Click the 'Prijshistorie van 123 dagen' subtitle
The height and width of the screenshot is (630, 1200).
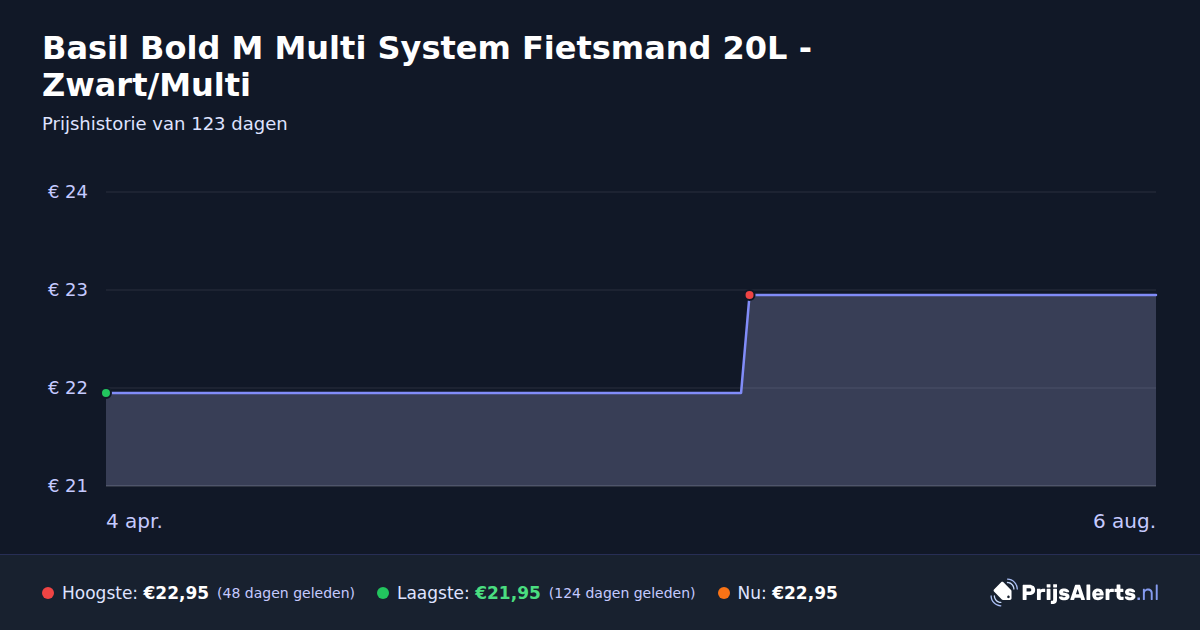point(165,124)
